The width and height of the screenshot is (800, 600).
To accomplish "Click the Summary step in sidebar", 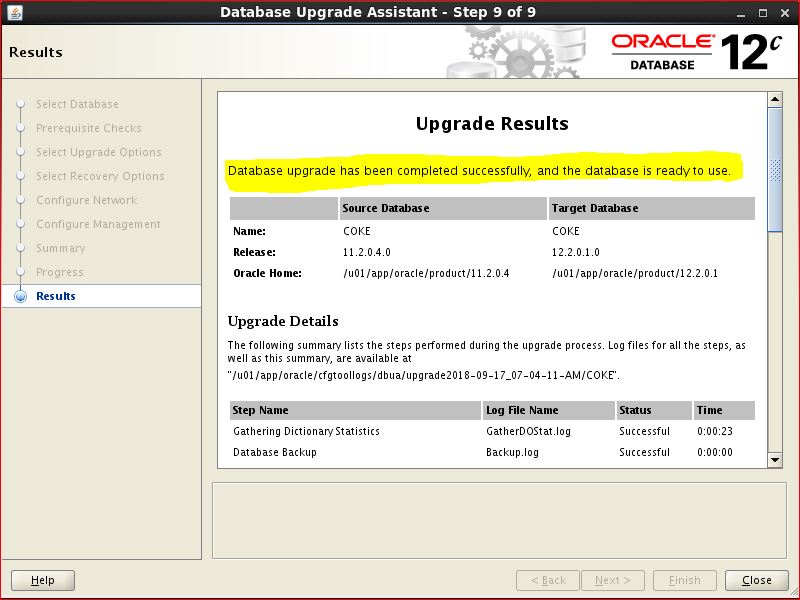I will click(60, 248).
